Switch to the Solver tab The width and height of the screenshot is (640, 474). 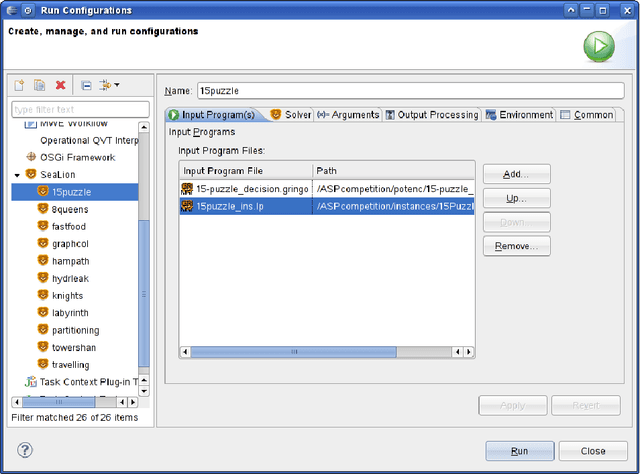pyautogui.click(x=291, y=115)
